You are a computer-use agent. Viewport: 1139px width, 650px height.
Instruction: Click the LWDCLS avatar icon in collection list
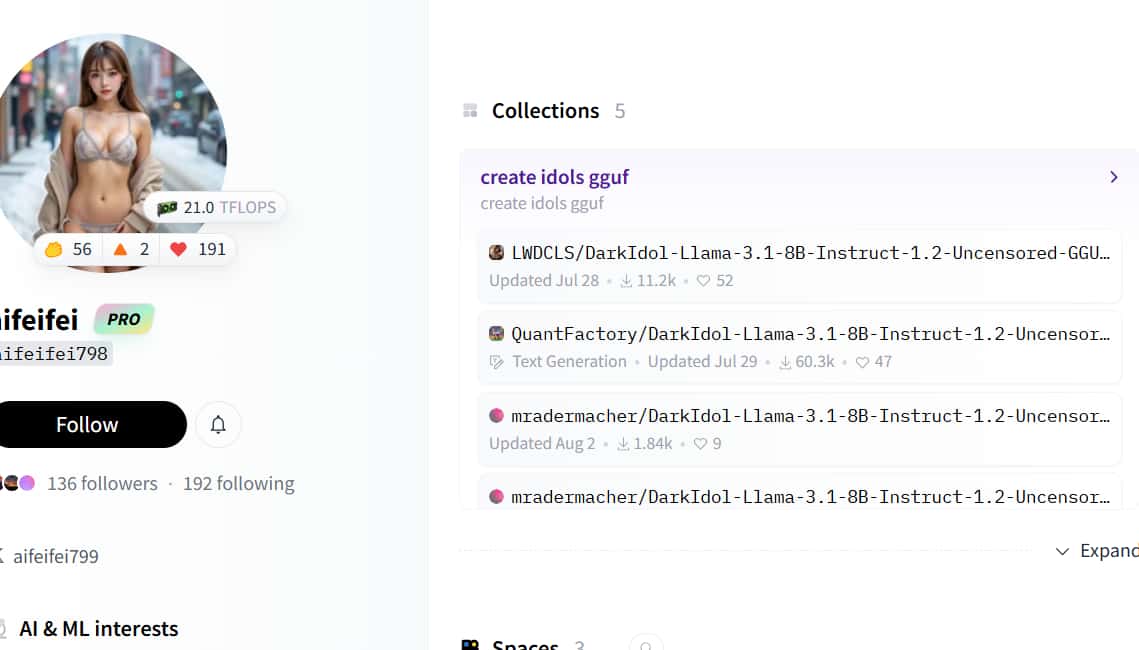pos(496,253)
